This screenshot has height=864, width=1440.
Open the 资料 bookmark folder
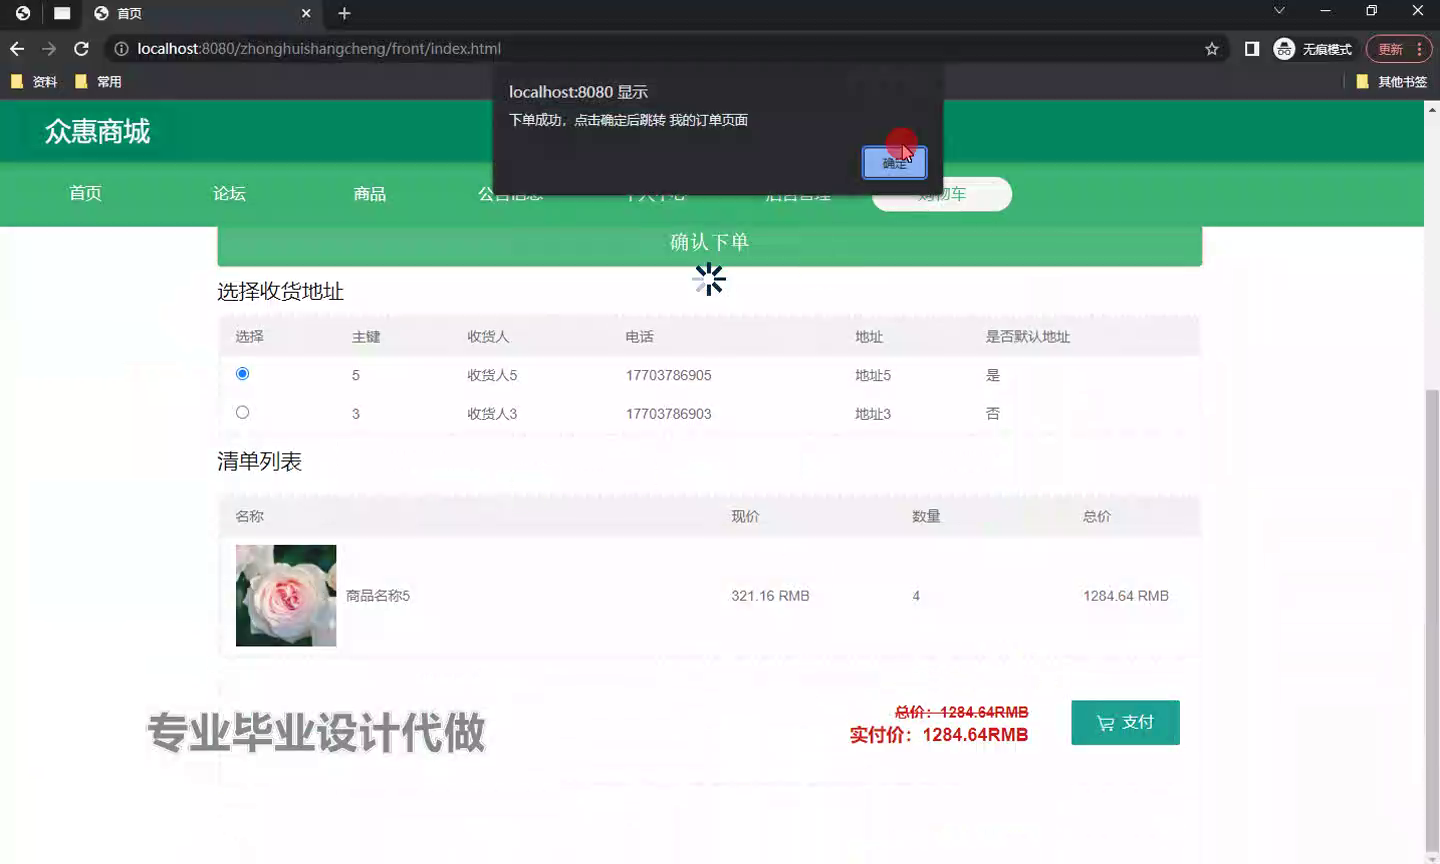click(x=34, y=82)
